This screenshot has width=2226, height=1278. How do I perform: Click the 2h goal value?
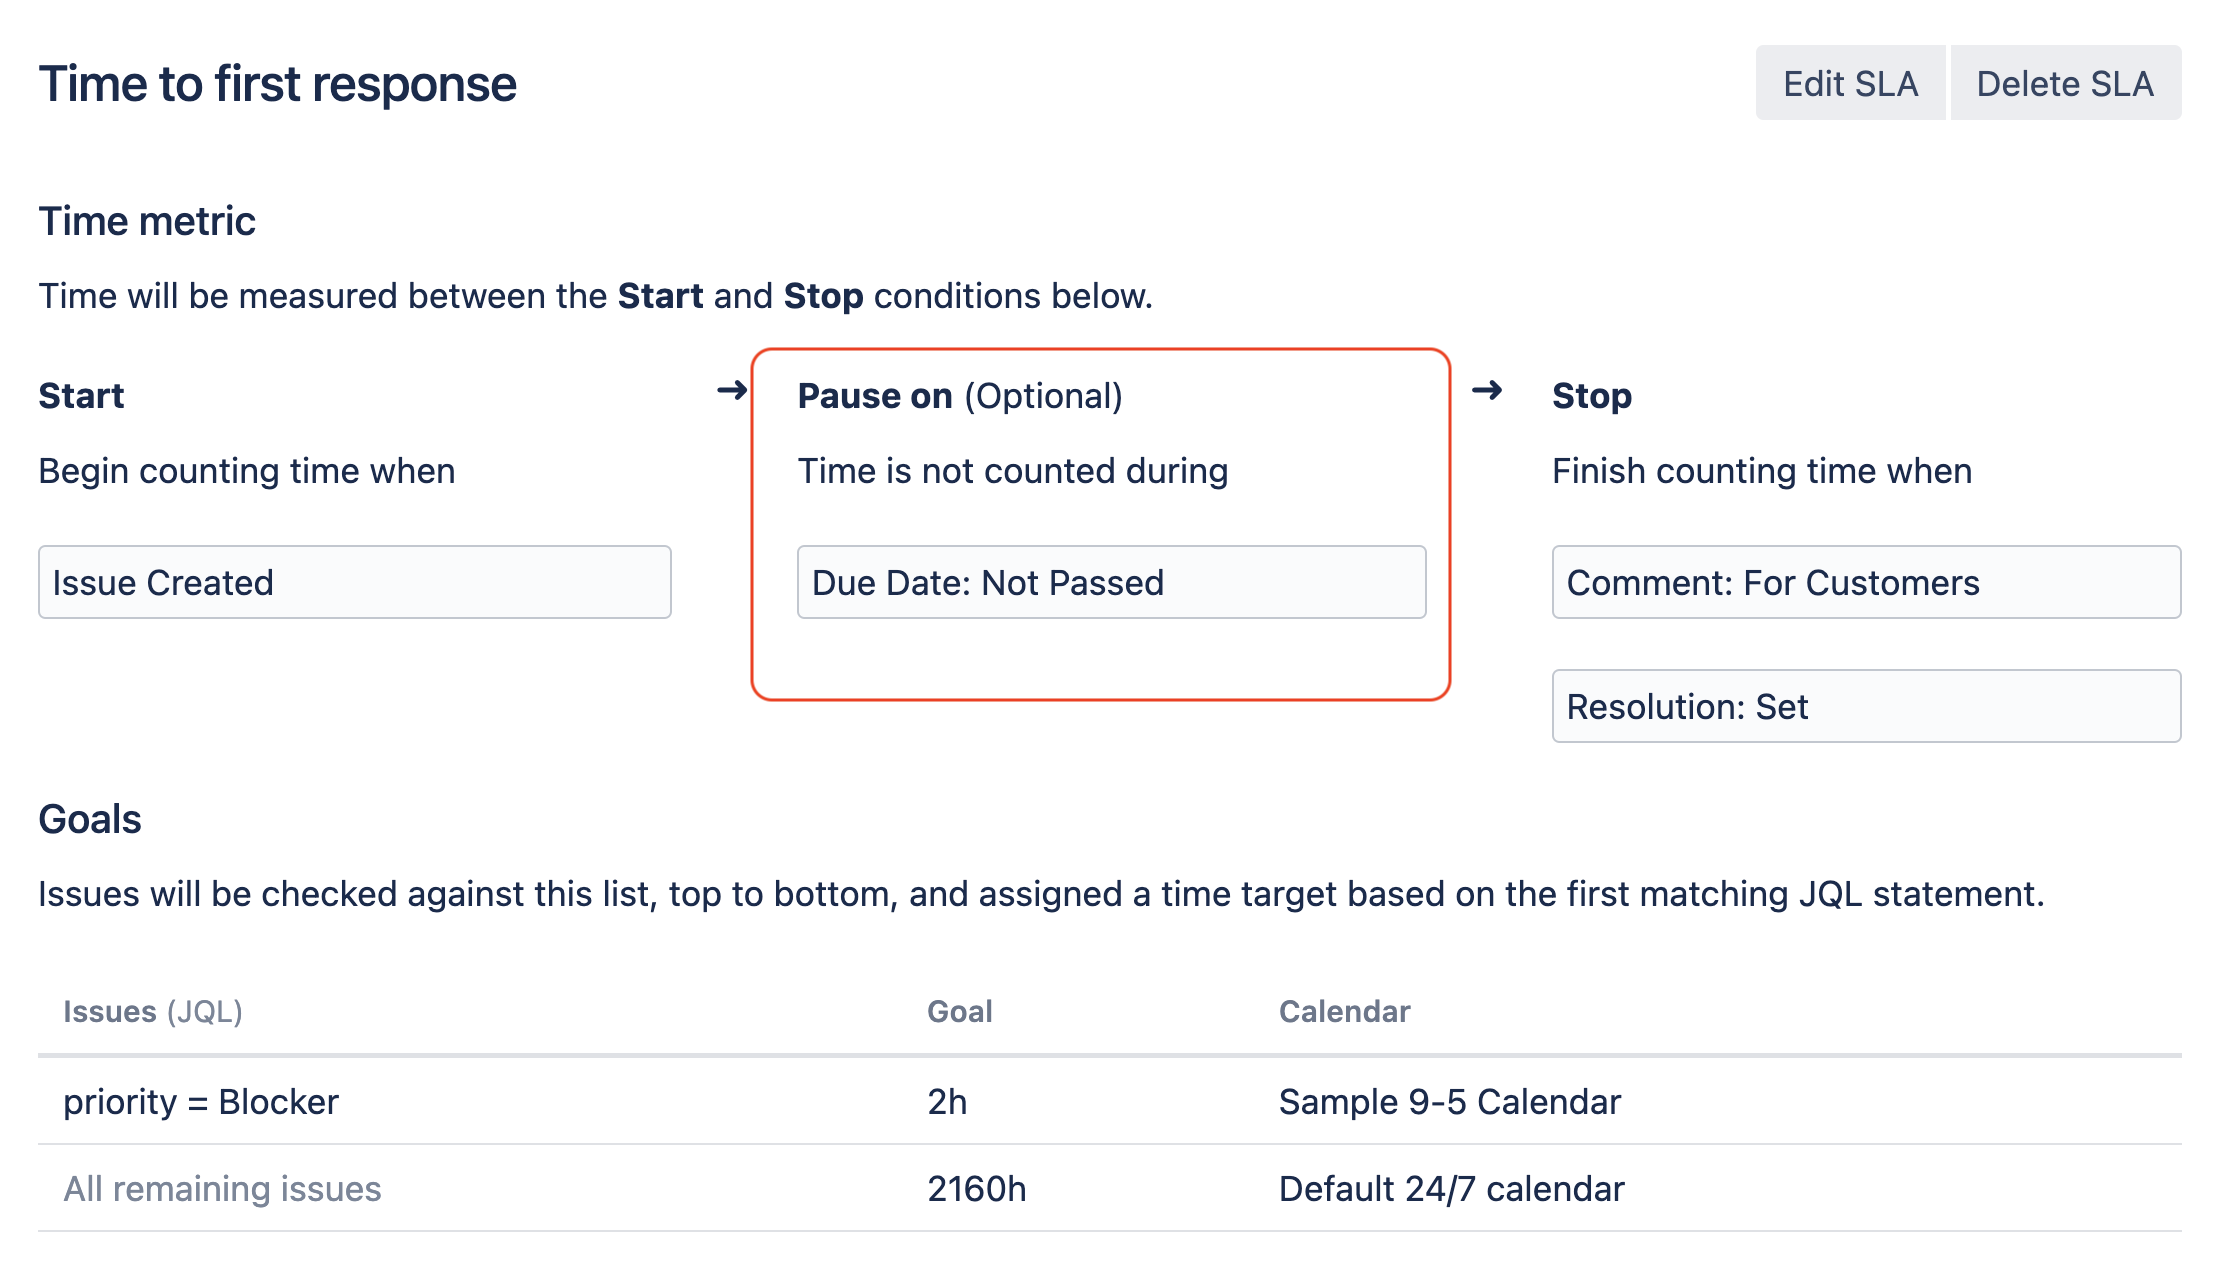click(x=947, y=1101)
